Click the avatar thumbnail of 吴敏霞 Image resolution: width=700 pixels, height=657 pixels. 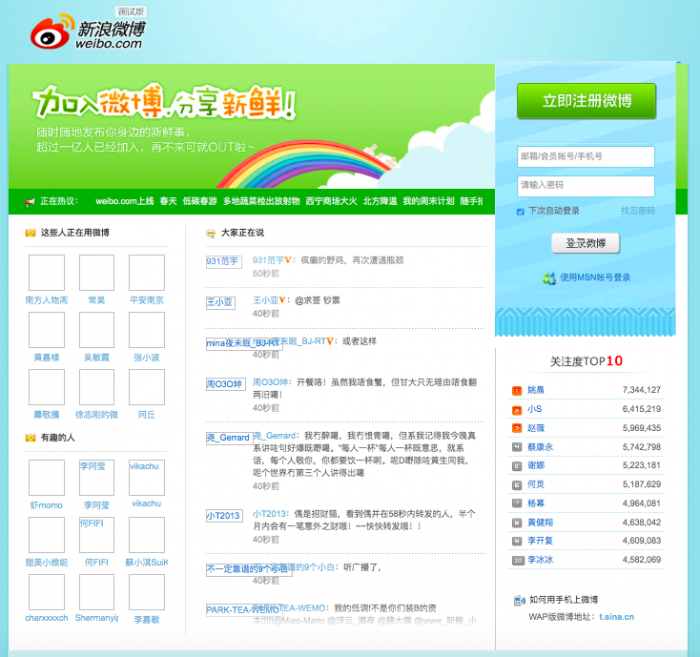click(96, 330)
